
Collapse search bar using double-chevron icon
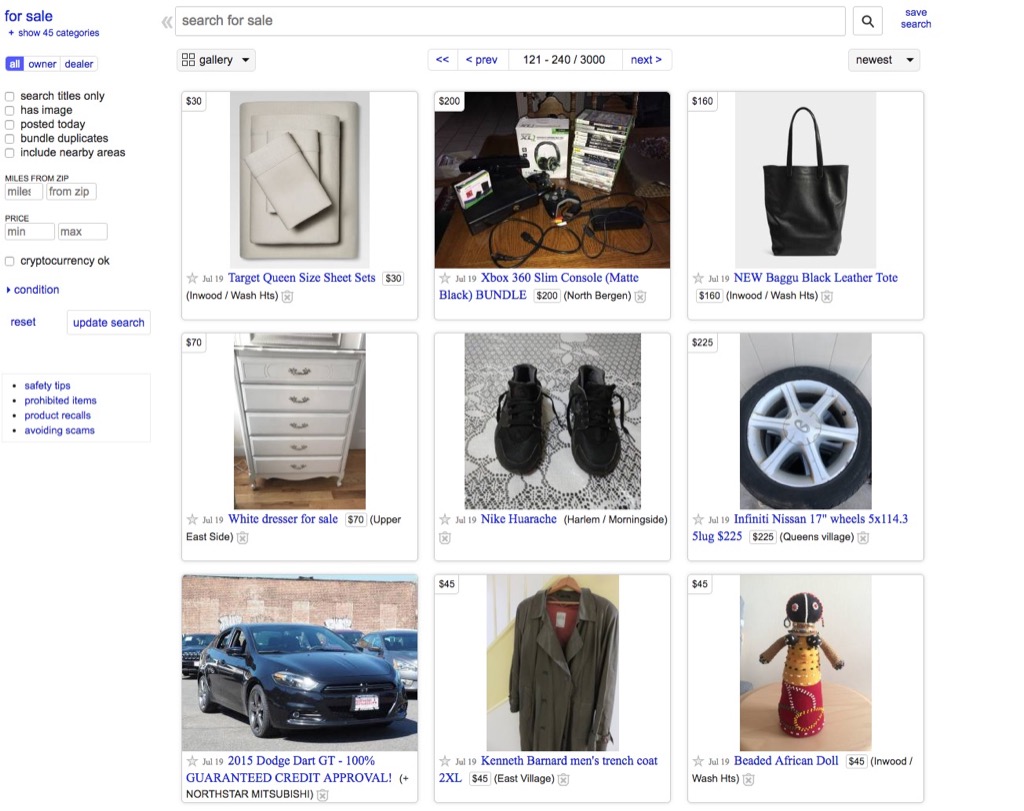pyautogui.click(x=165, y=20)
